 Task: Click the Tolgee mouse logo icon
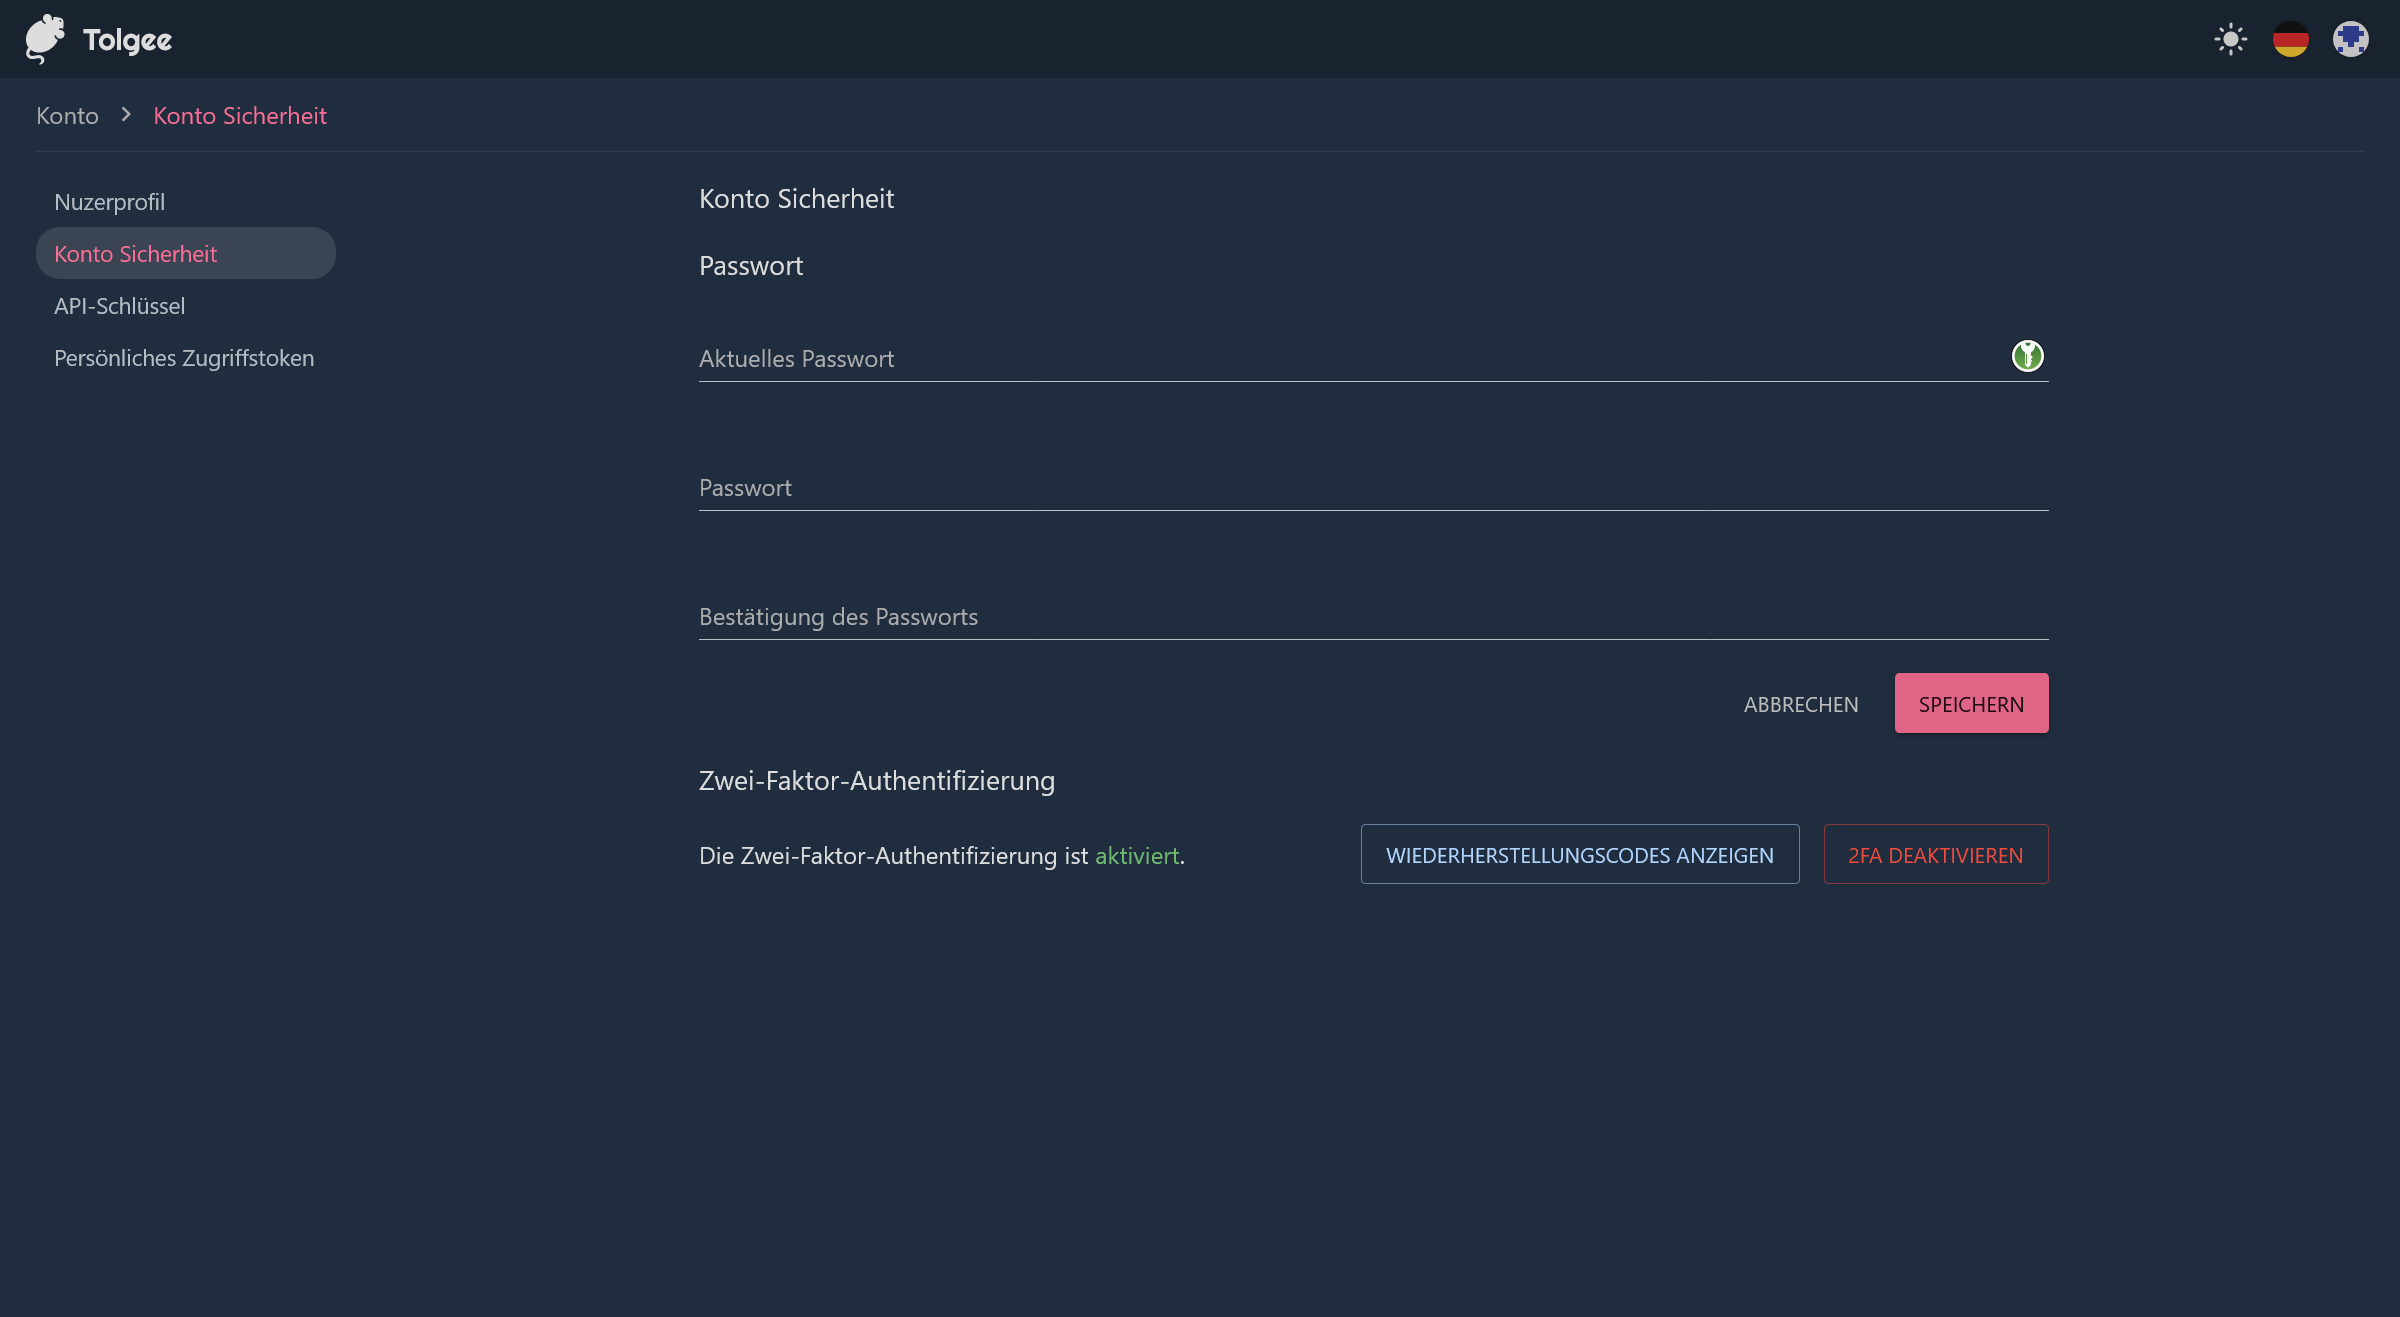[x=45, y=39]
